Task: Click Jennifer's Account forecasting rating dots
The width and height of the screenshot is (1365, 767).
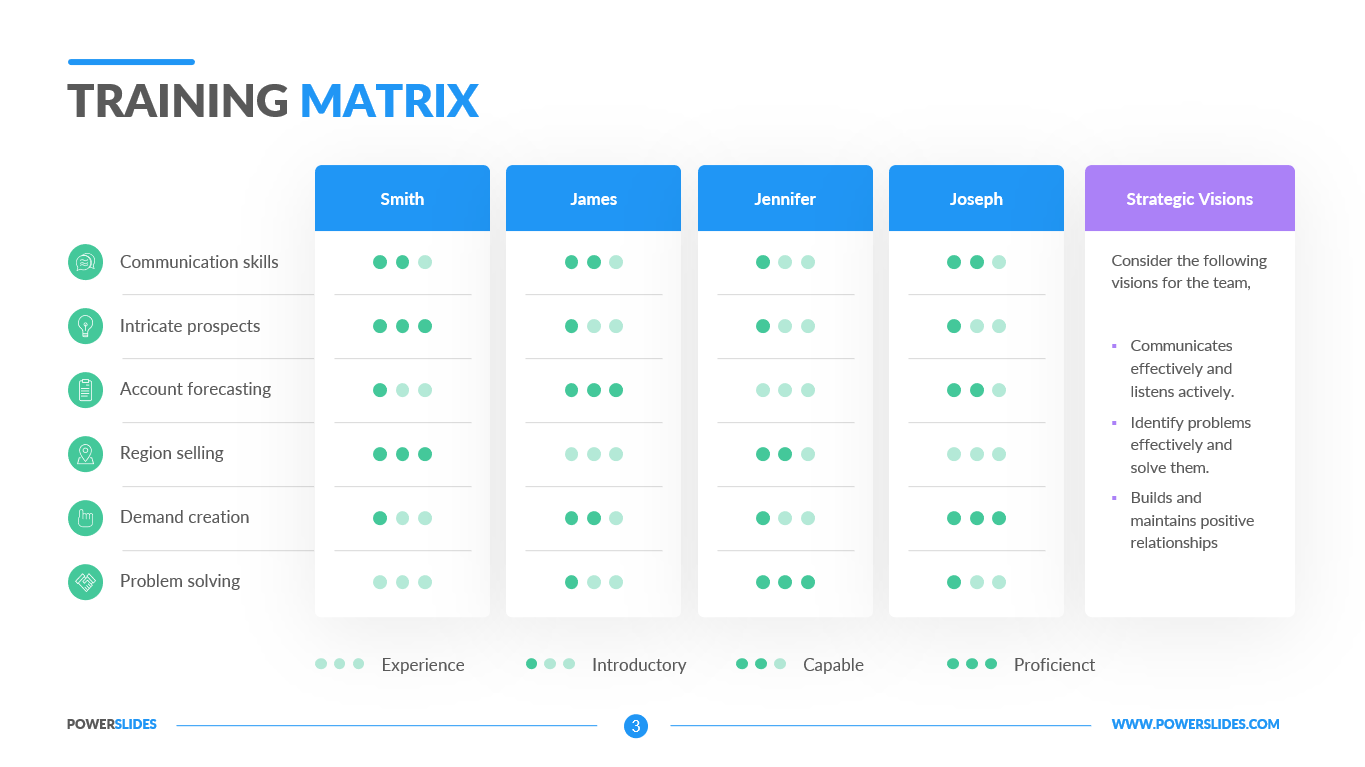Action: (785, 390)
